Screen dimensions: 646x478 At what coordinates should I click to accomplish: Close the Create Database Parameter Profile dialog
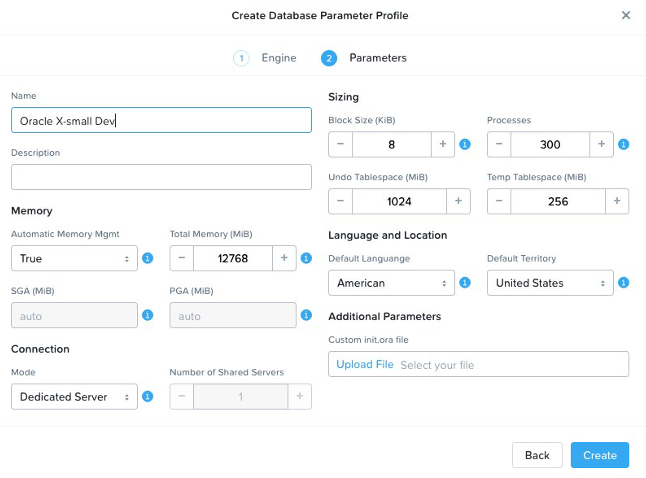[x=626, y=15]
